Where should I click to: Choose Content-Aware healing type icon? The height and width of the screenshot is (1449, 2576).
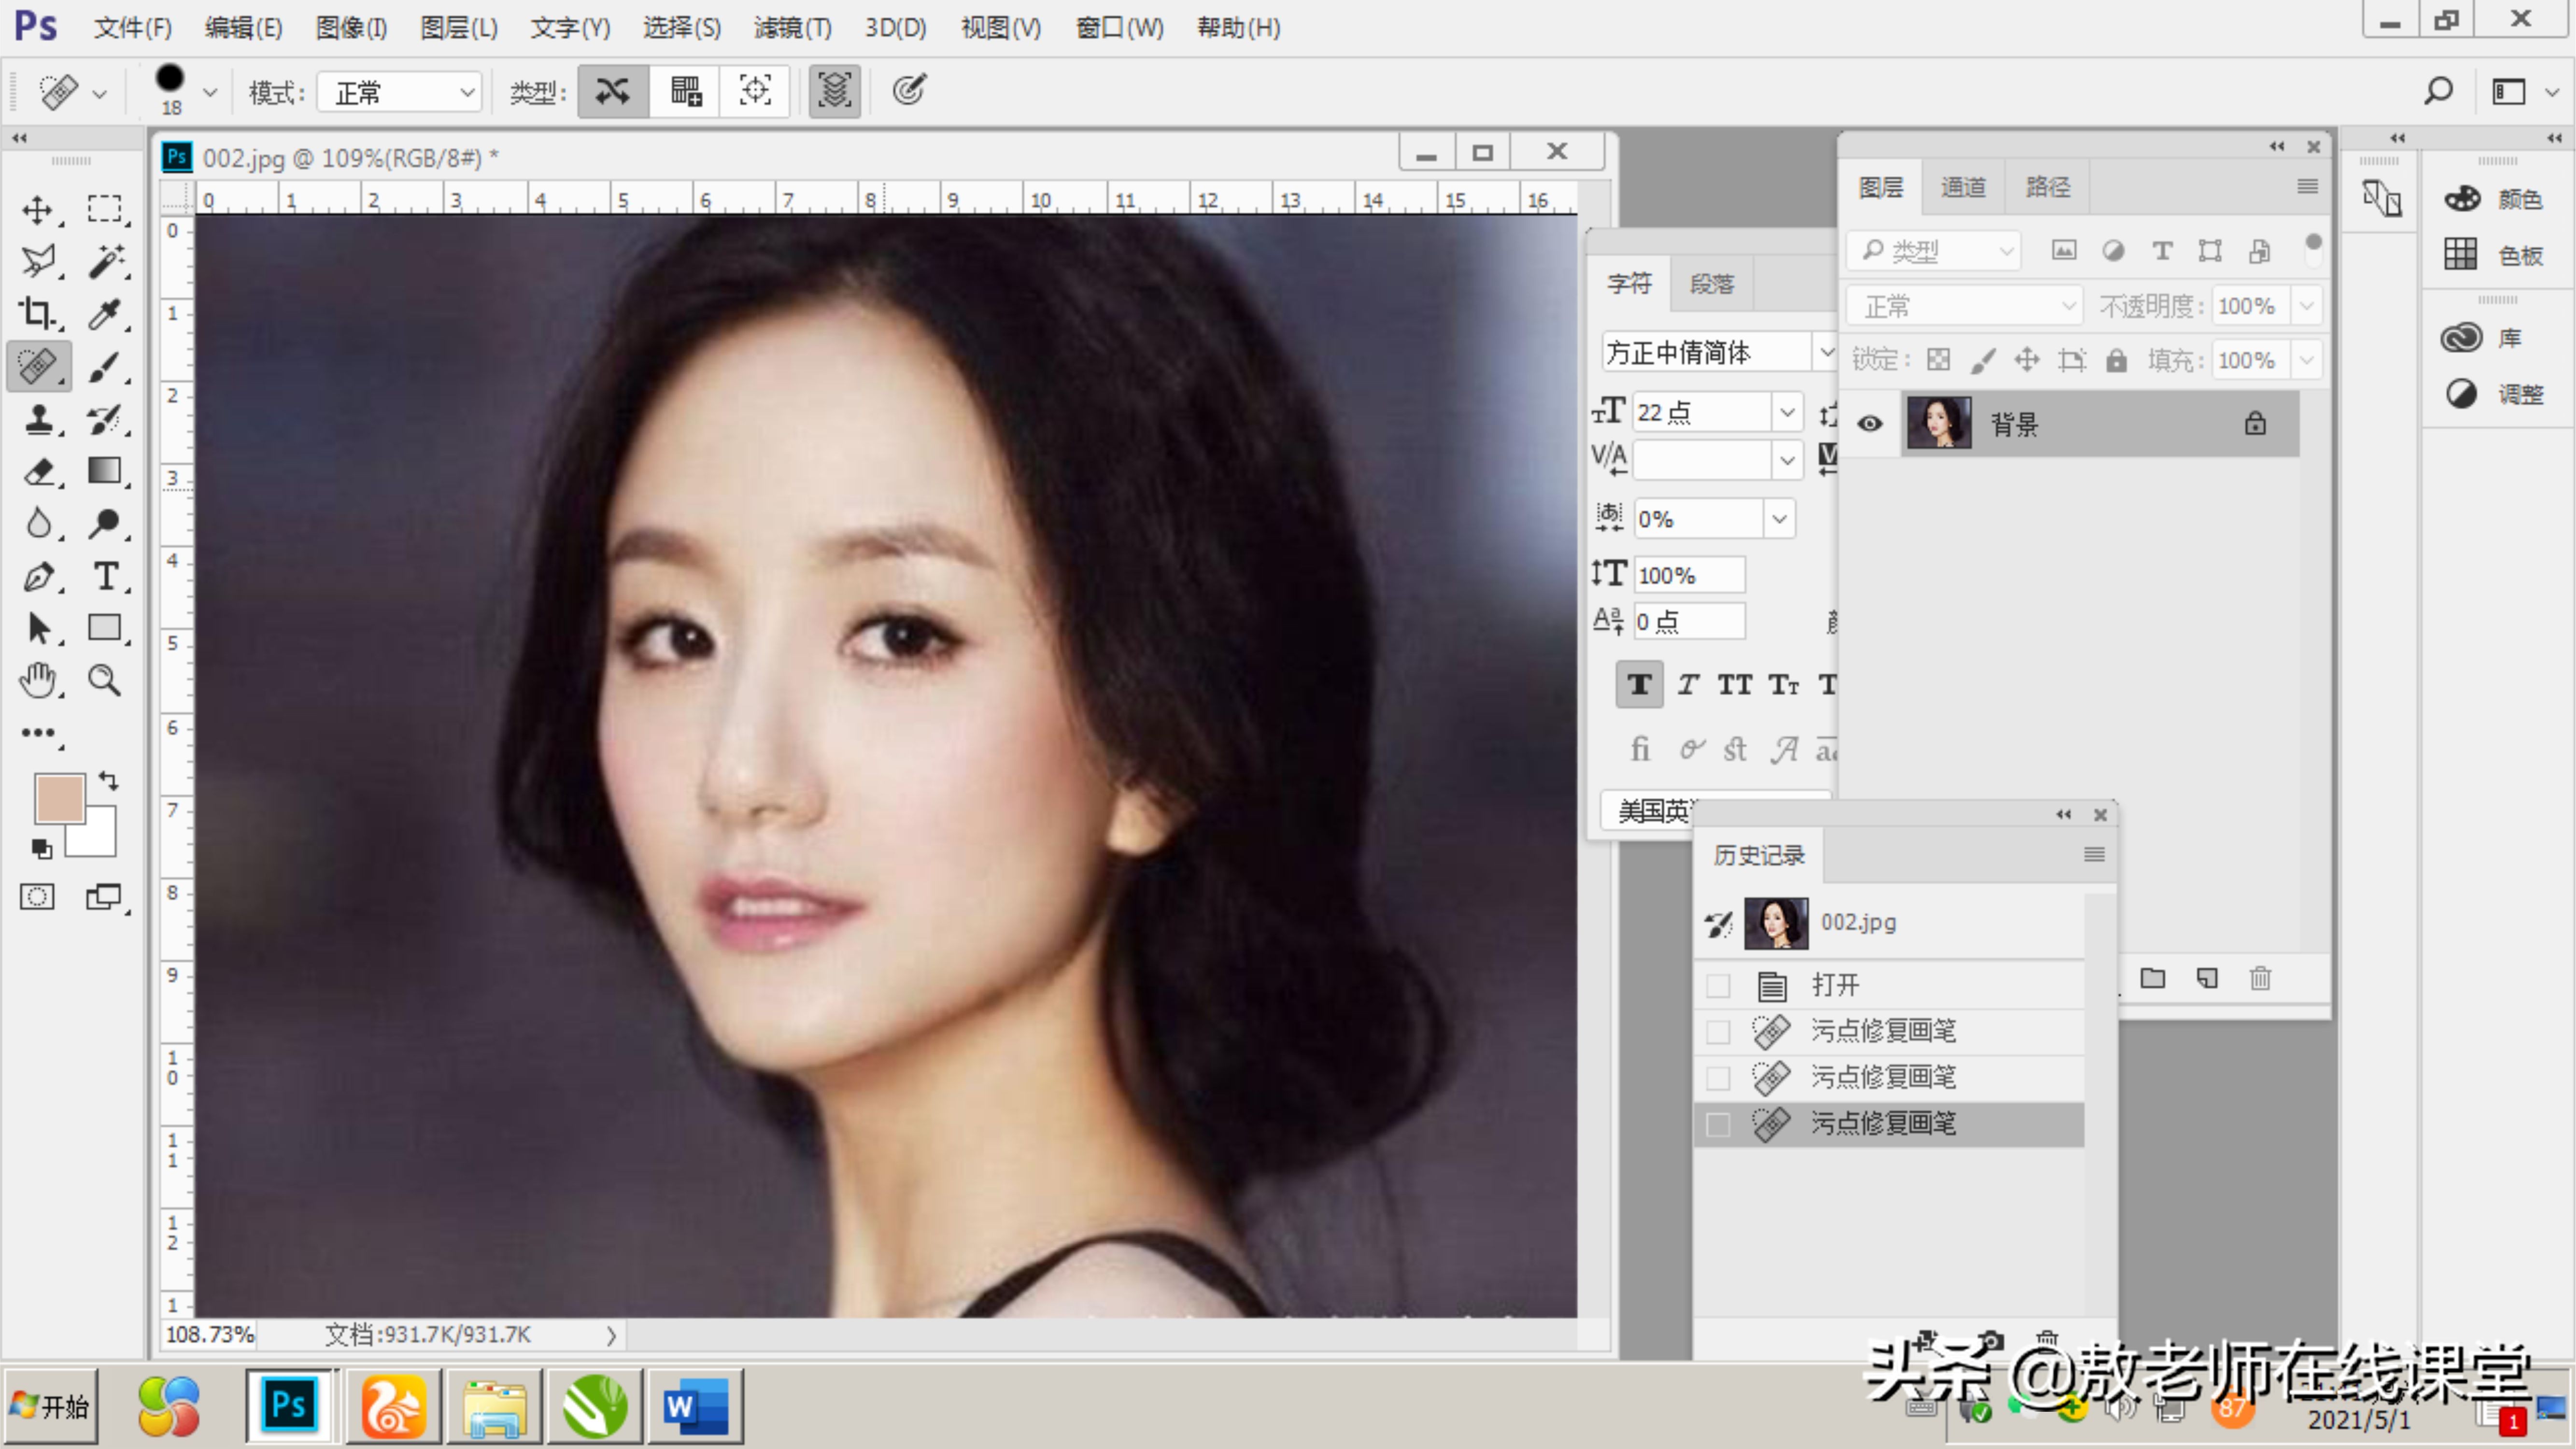pos(613,92)
